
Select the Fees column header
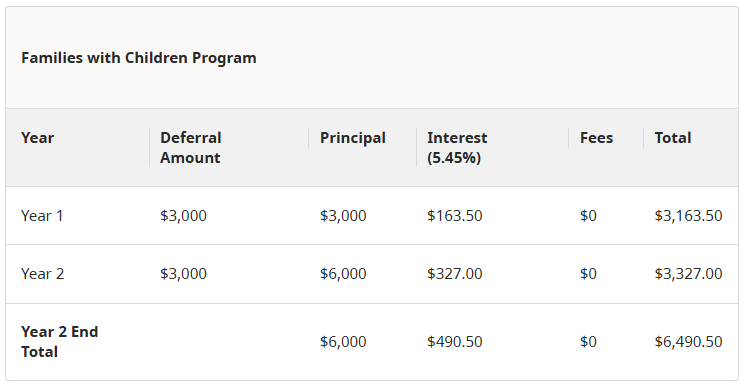click(596, 138)
